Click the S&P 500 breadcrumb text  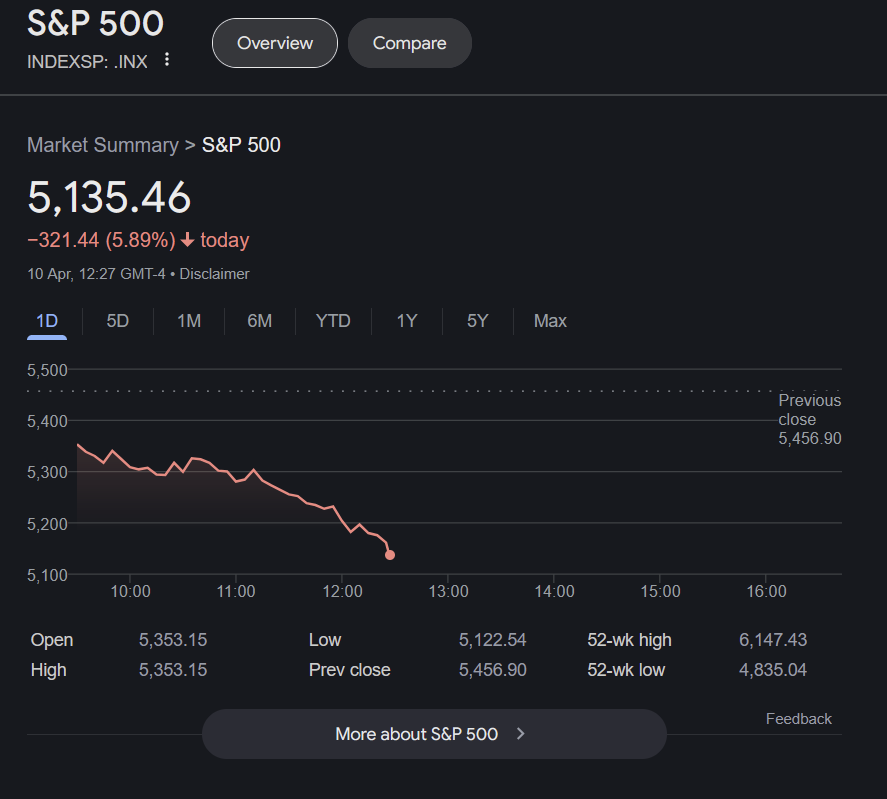(241, 145)
